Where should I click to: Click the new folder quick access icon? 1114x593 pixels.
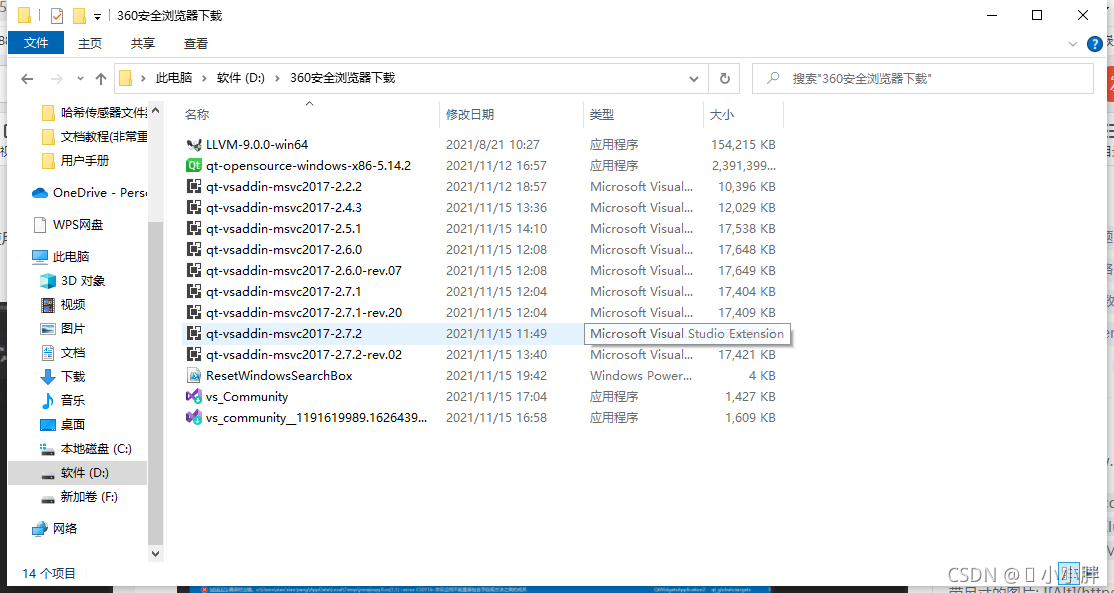[79, 16]
